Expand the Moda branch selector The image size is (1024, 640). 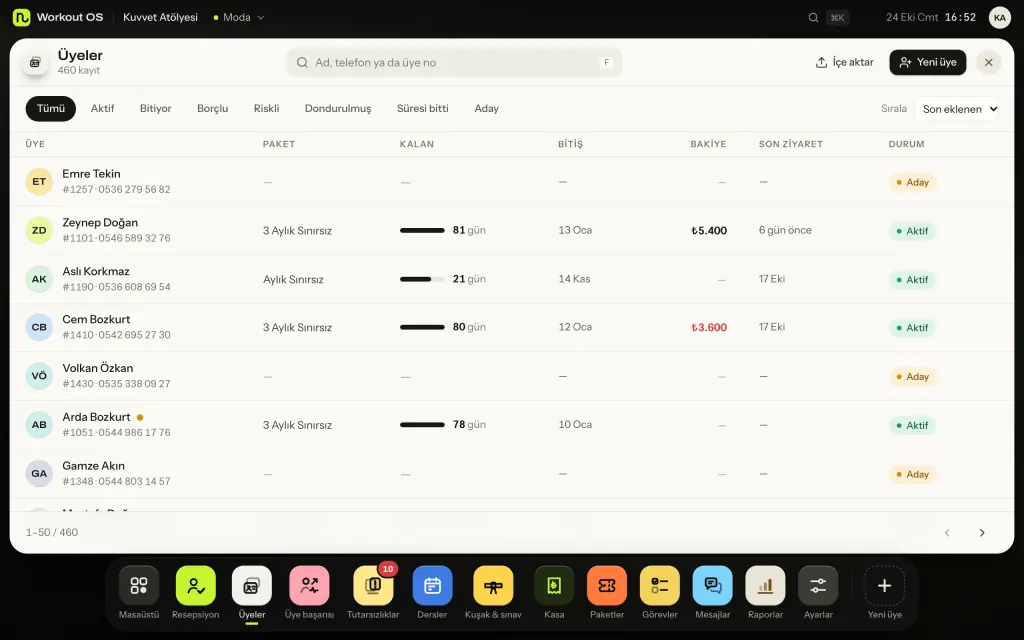239,18
